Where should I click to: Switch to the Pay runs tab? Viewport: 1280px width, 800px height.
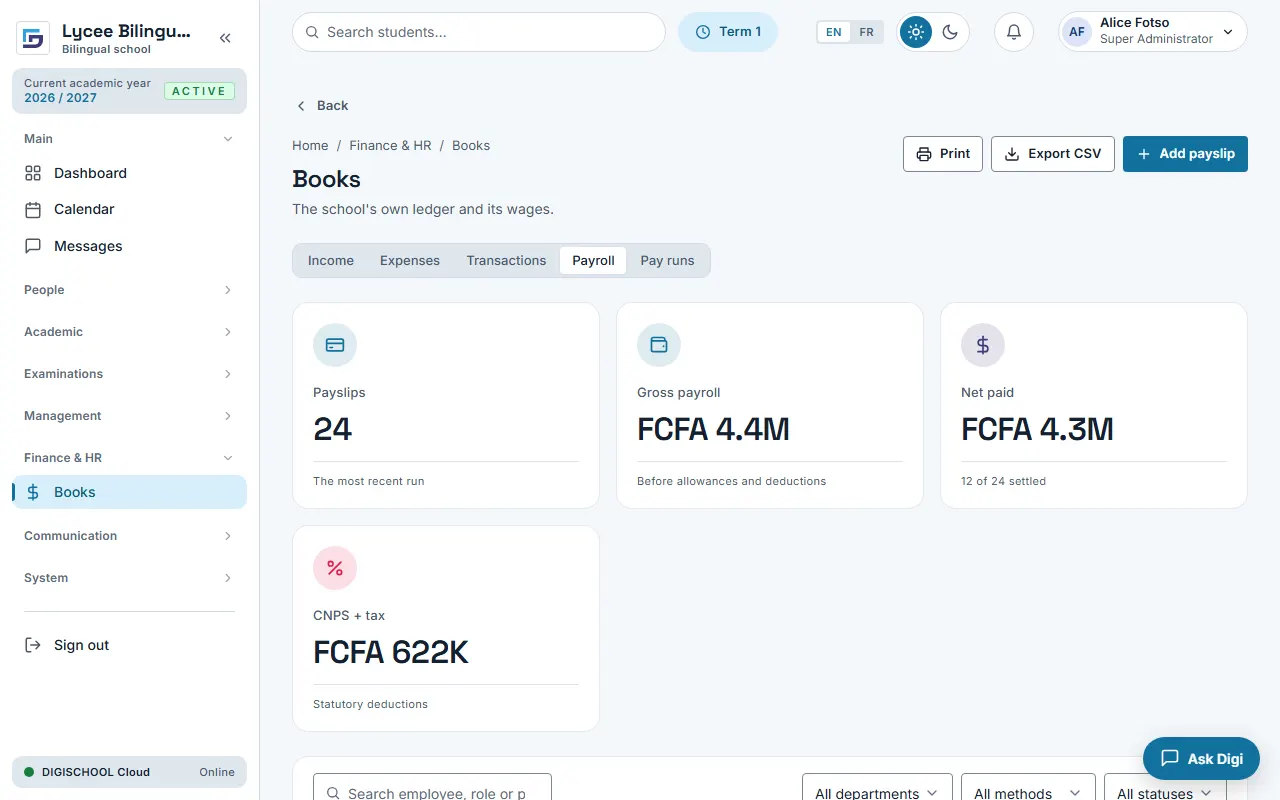click(x=667, y=261)
